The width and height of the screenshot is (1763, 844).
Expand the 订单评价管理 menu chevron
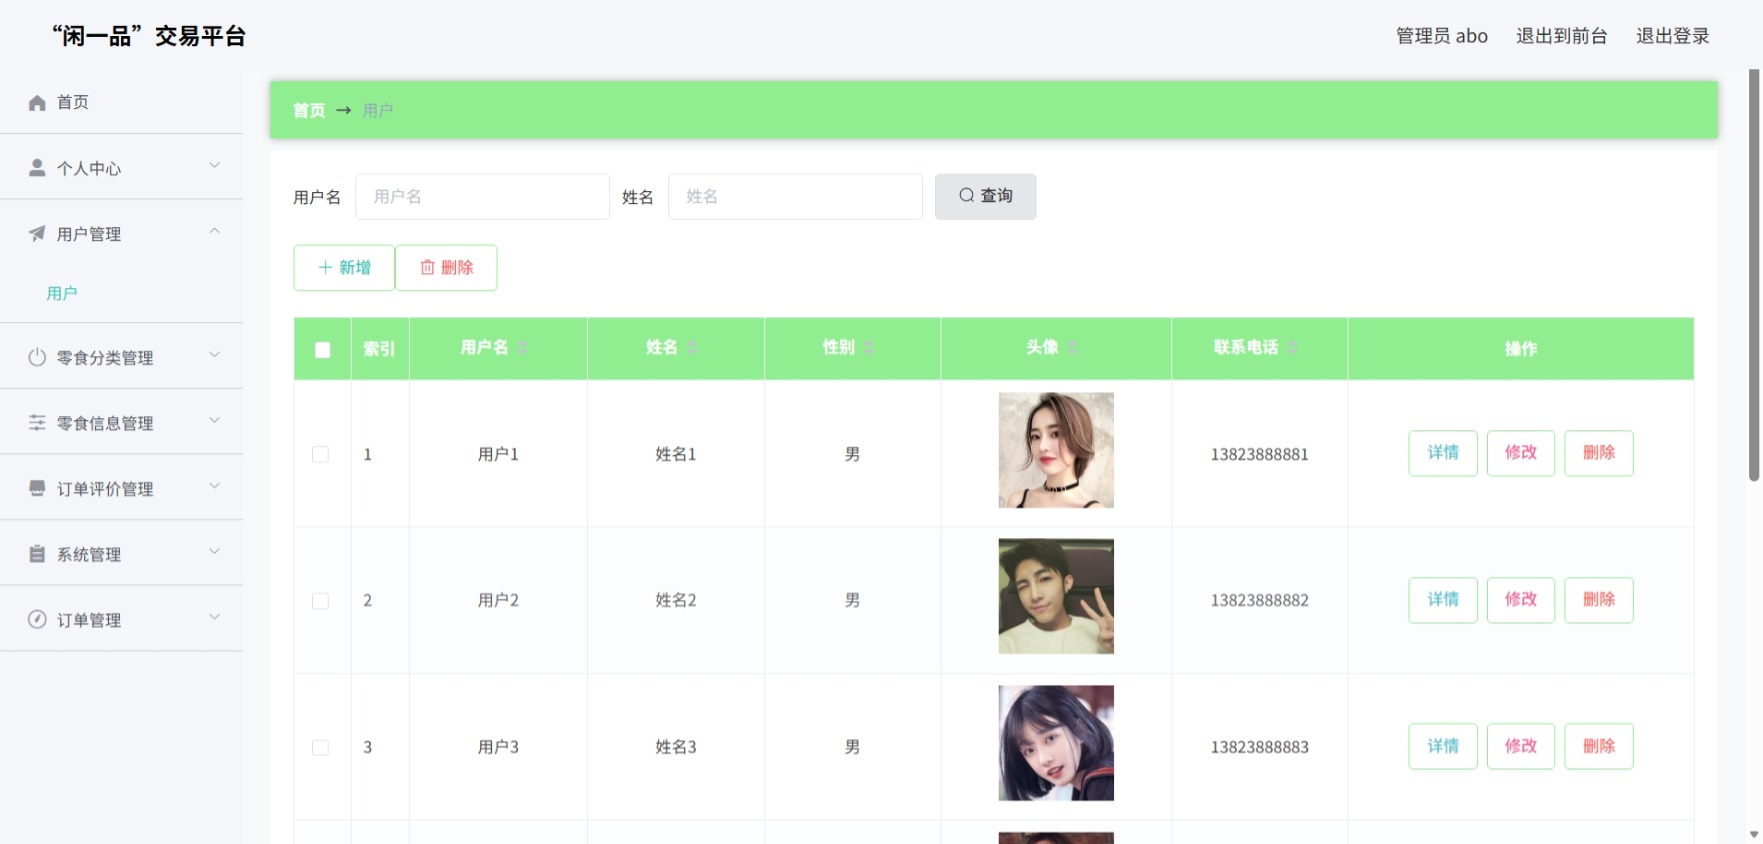click(214, 486)
